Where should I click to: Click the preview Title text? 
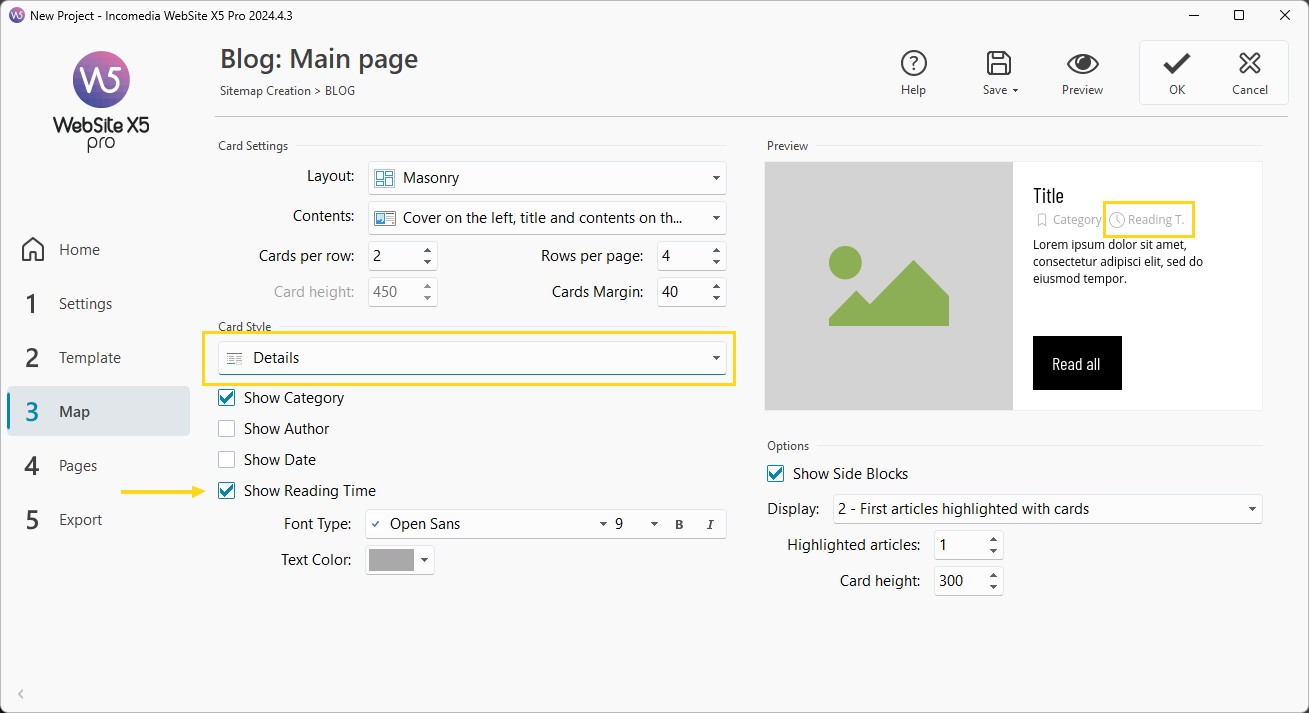[x=1048, y=195]
